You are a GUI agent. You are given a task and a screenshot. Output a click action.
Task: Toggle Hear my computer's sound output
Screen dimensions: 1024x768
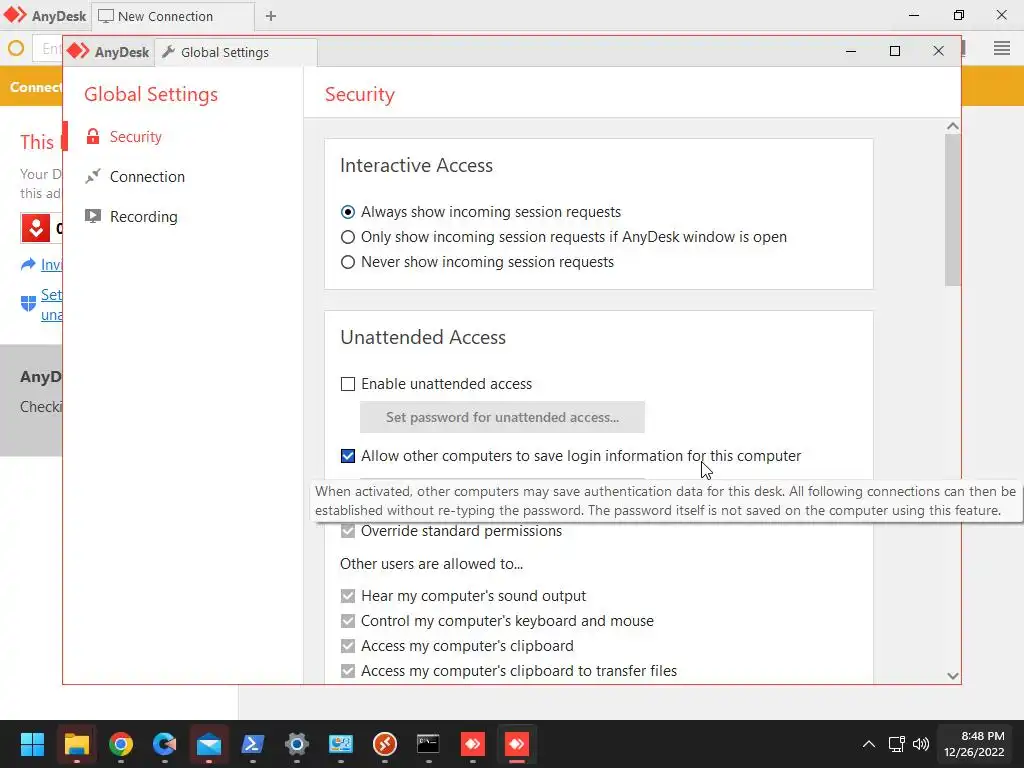[x=348, y=596]
